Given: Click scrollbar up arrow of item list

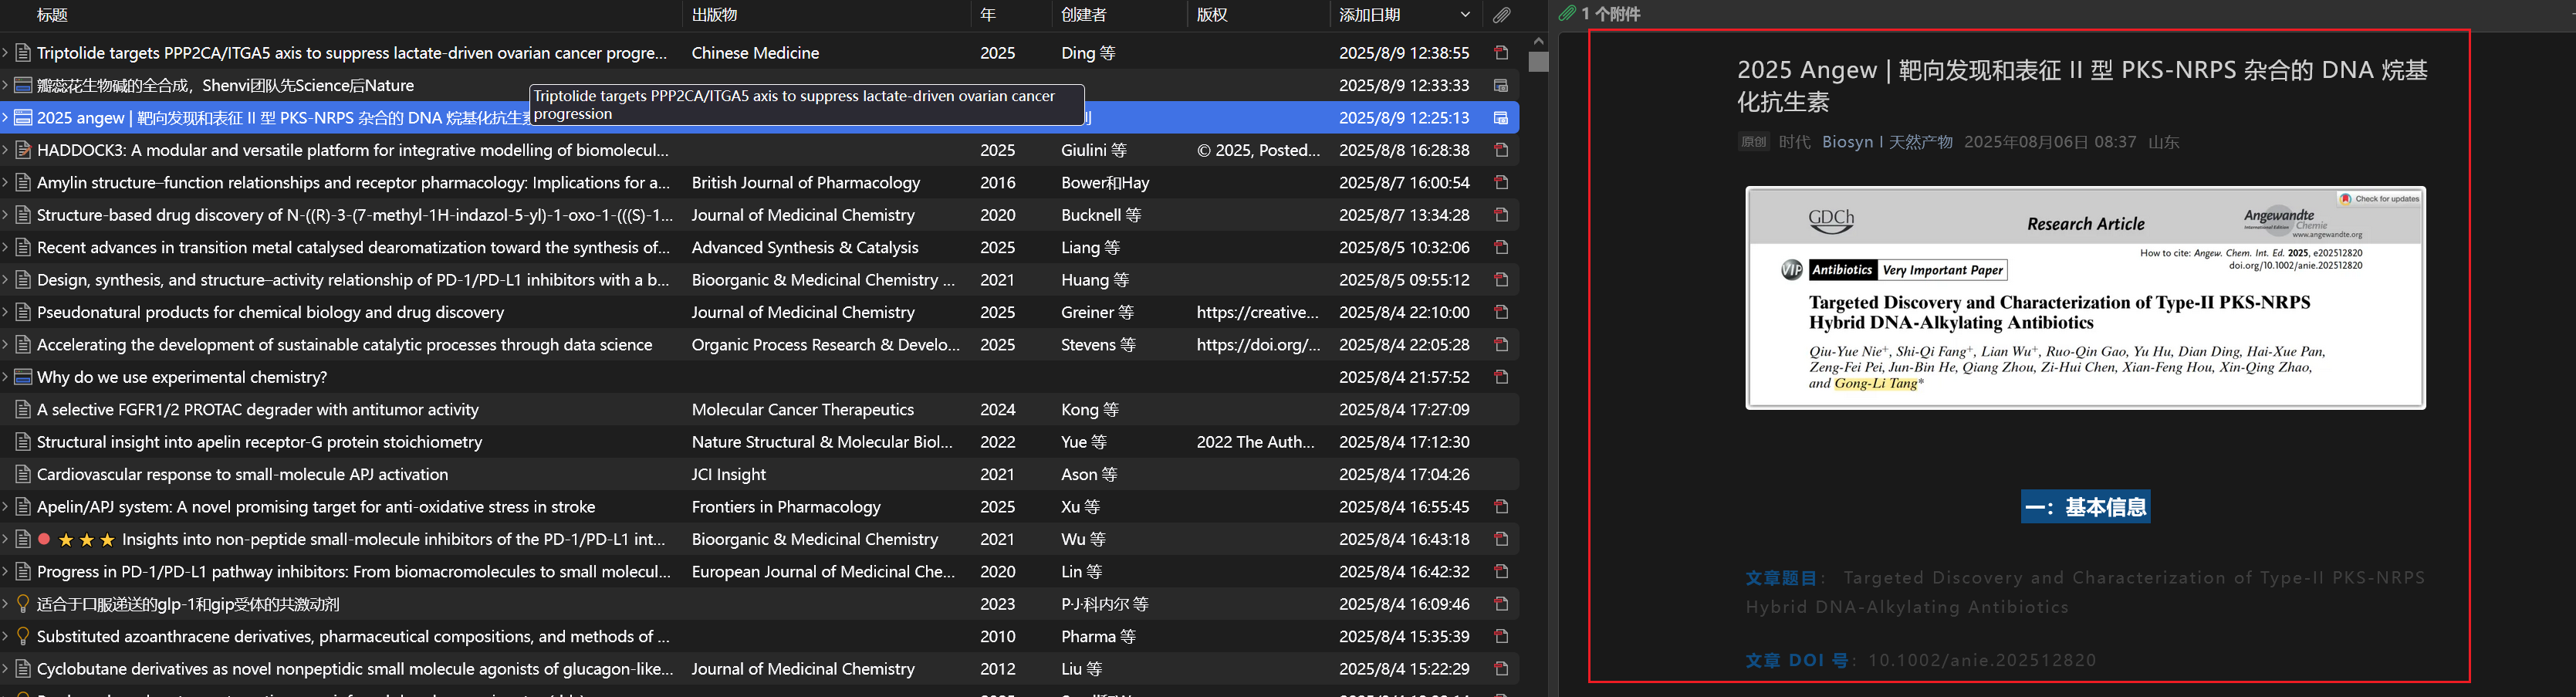Looking at the screenshot, I should tap(1538, 41).
